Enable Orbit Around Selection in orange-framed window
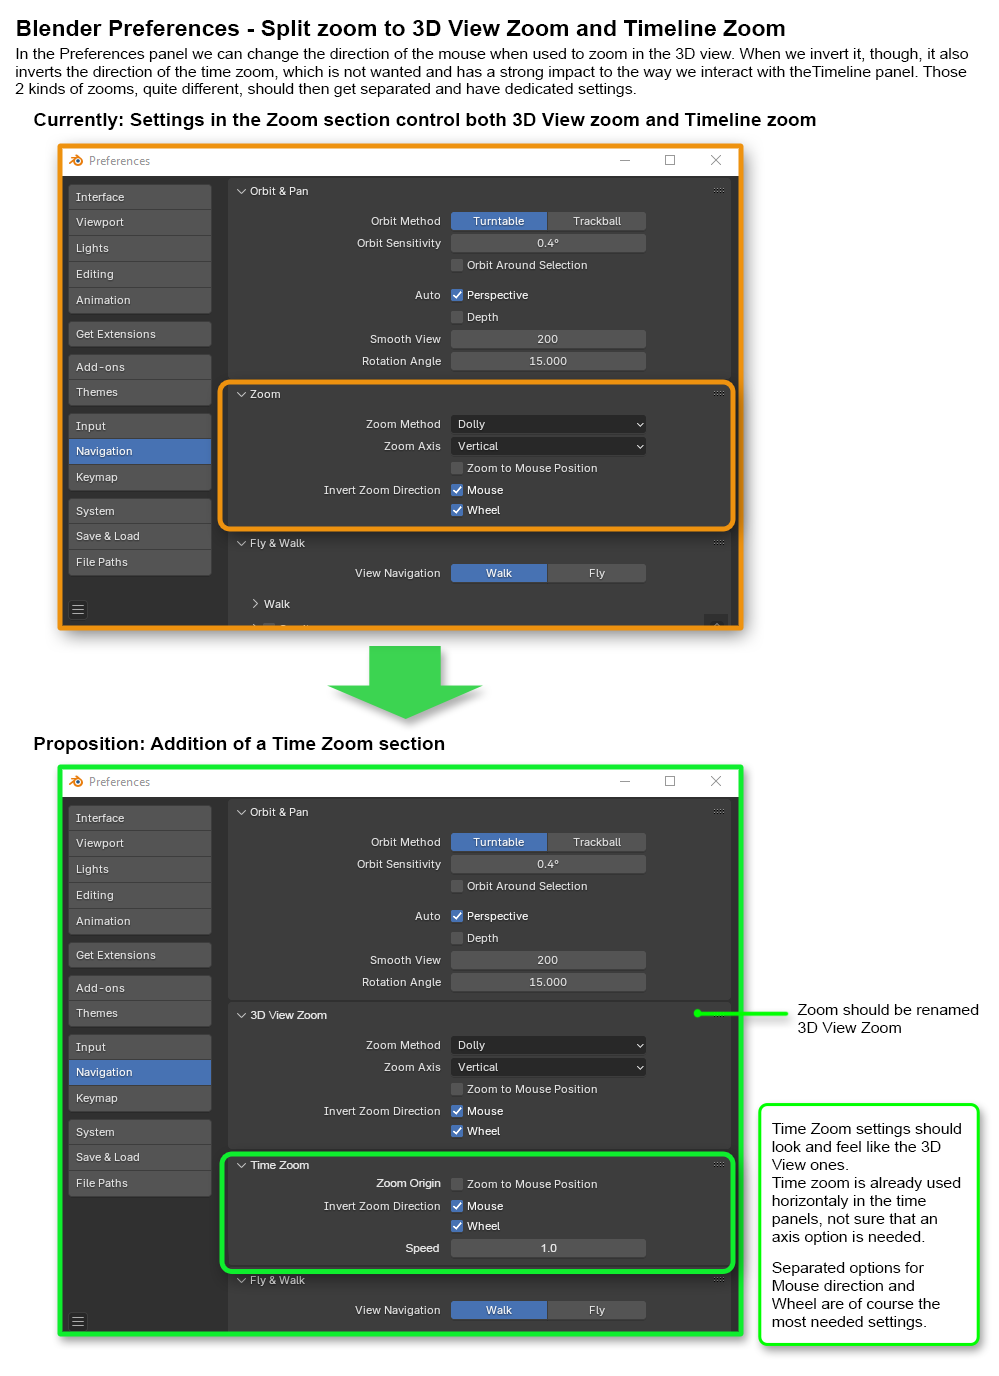The width and height of the screenshot is (999, 1376). pos(457,265)
